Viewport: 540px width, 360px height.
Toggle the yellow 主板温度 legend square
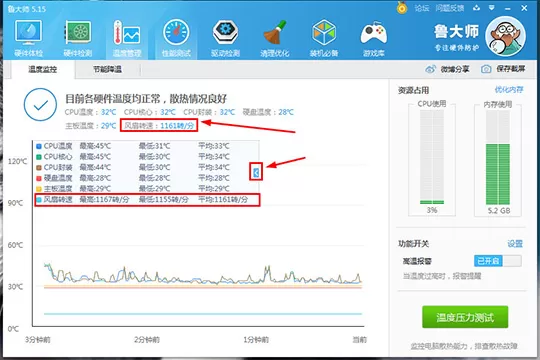pyautogui.click(x=39, y=189)
